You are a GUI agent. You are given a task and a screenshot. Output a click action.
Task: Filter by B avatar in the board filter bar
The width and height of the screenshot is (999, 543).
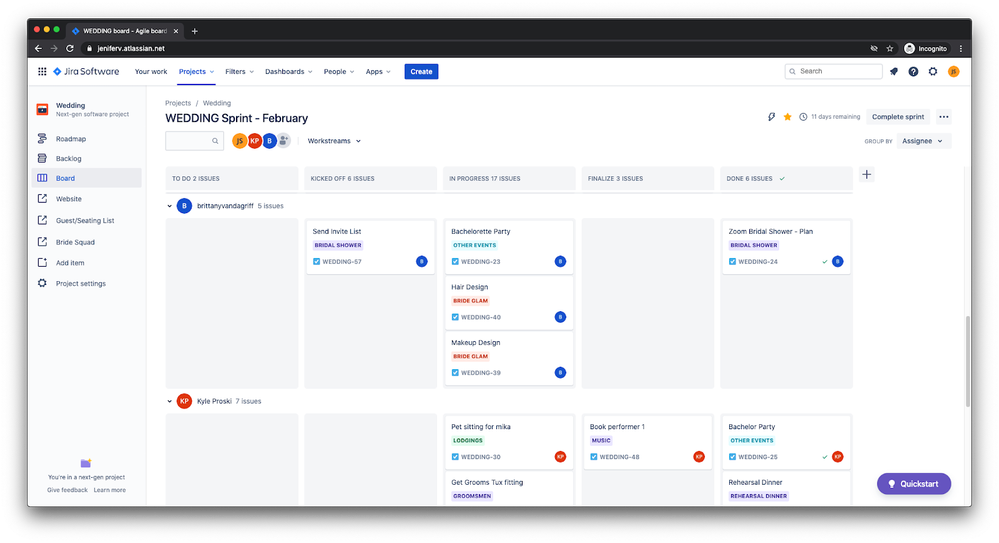click(x=269, y=141)
